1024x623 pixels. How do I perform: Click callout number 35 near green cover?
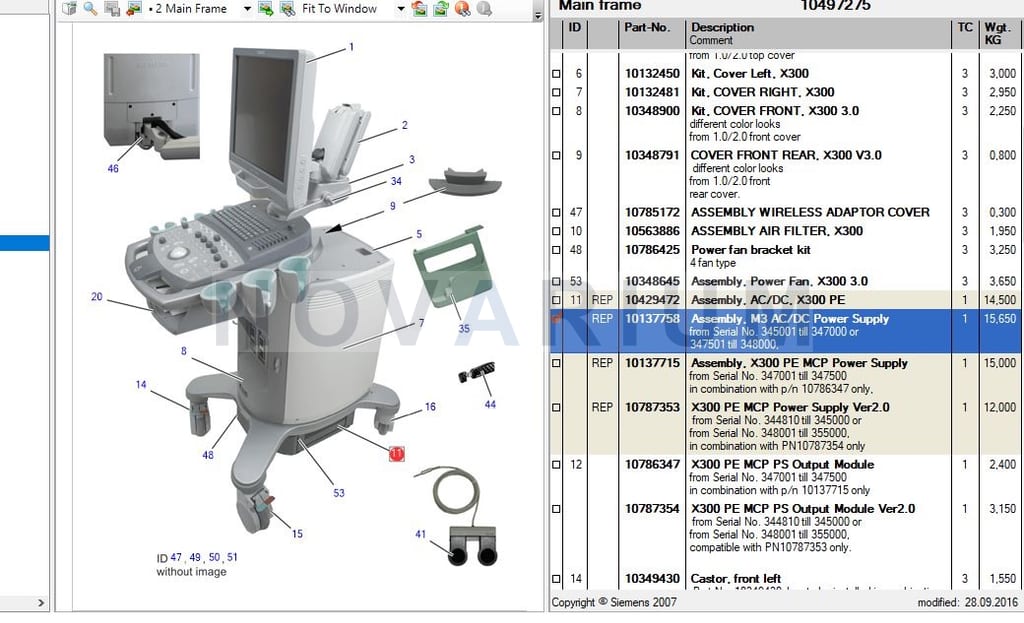click(x=464, y=328)
